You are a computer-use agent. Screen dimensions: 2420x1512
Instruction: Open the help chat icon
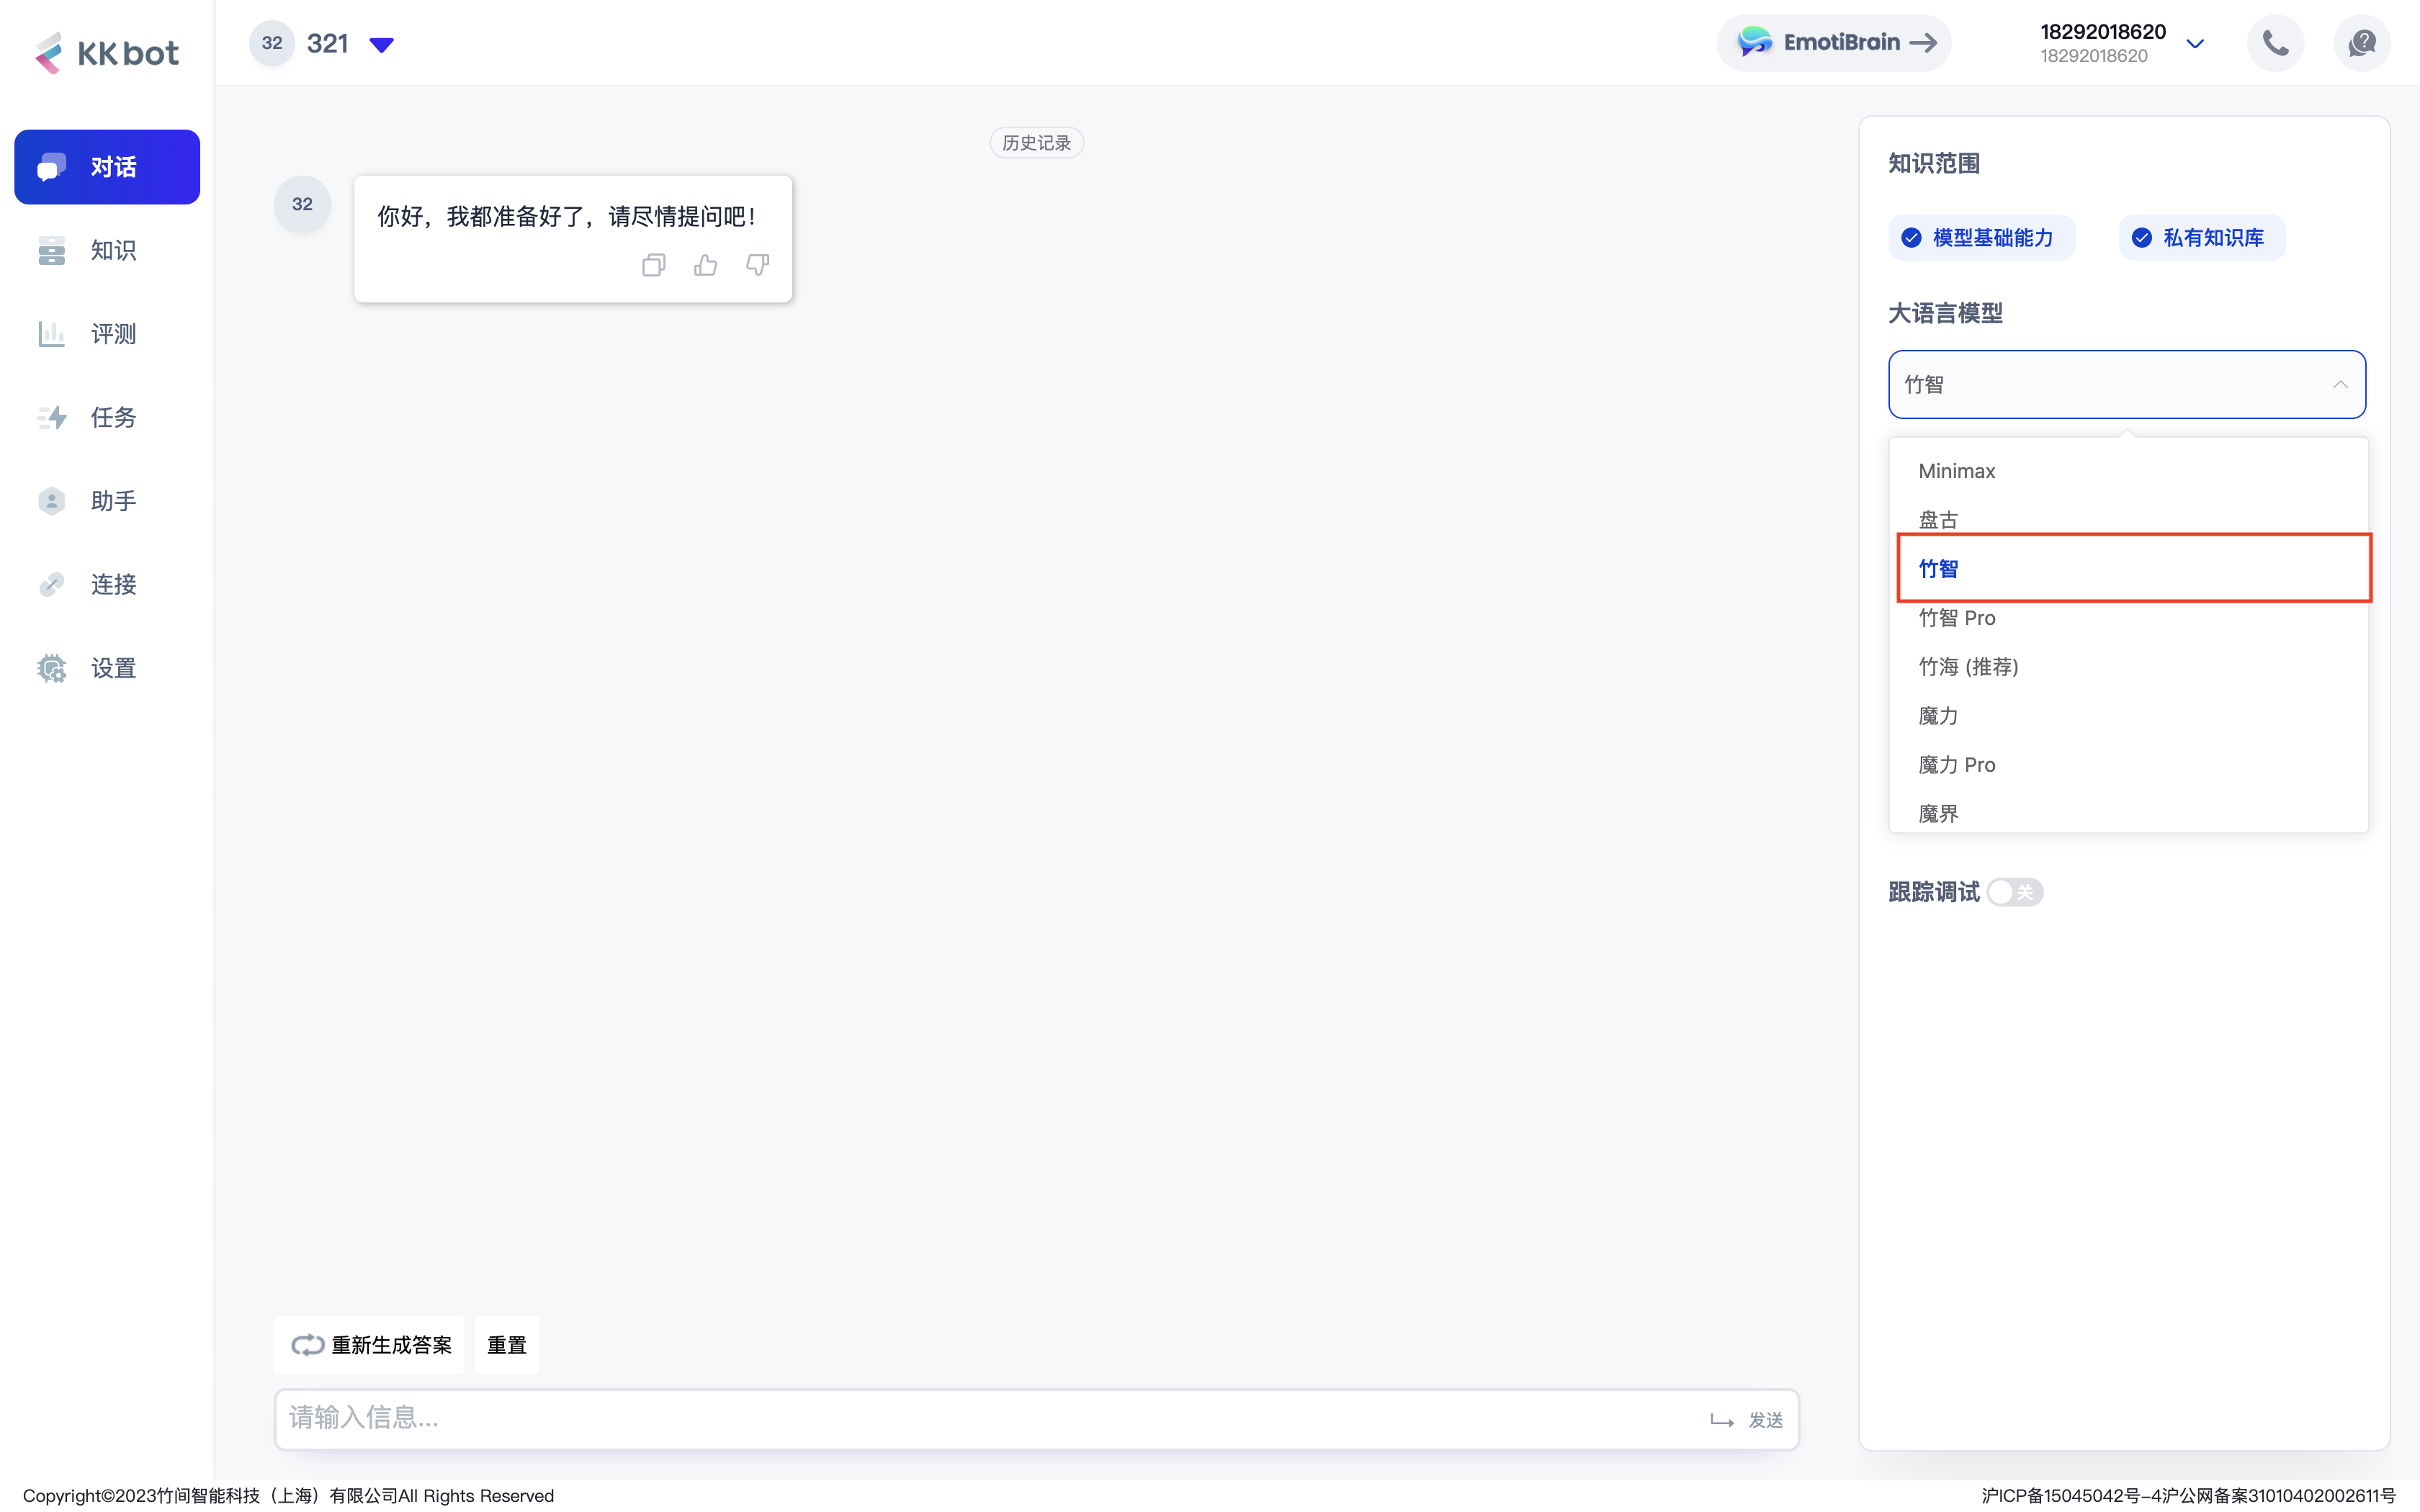(x=2361, y=43)
